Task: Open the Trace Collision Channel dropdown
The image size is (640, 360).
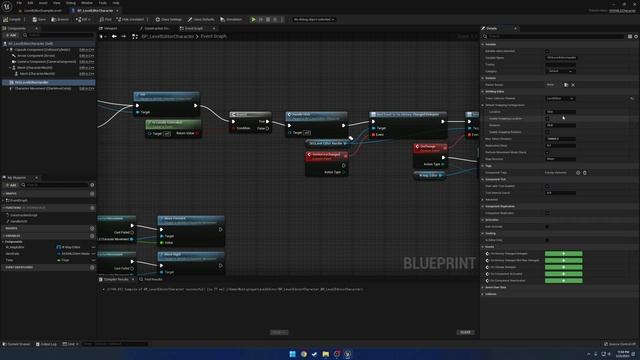Action: point(560,98)
